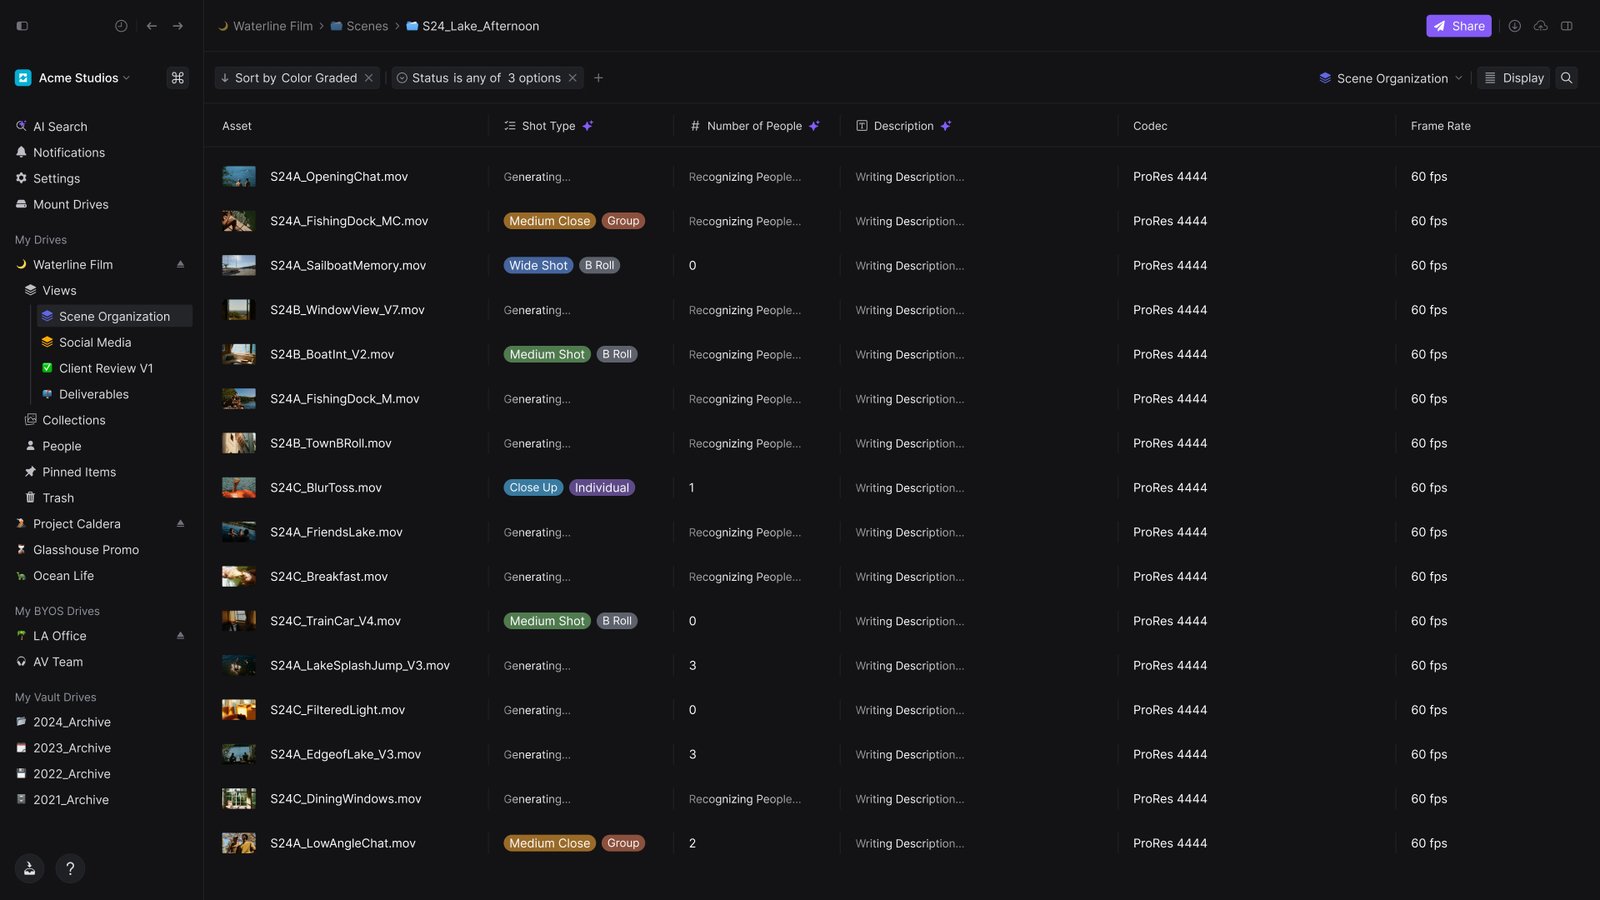Click the download icon in the top bar
1600x900 pixels.
click(1514, 26)
